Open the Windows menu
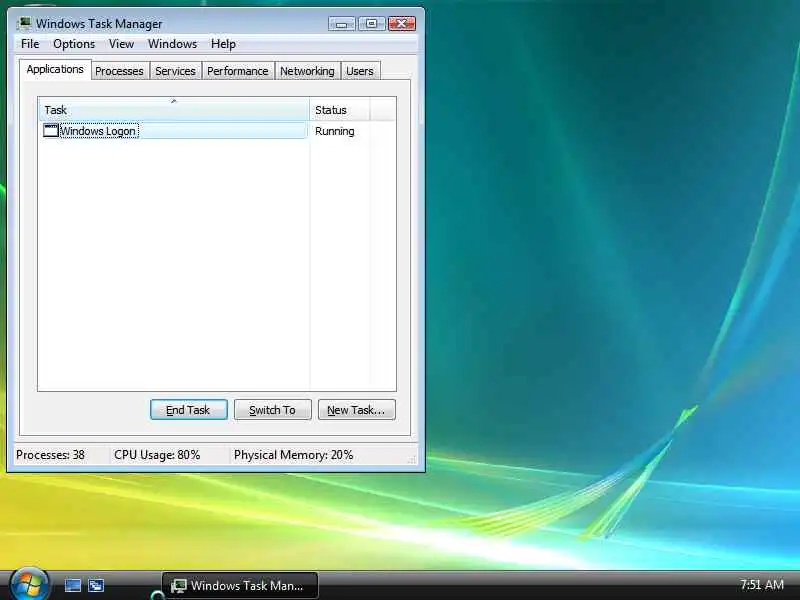This screenshot has height=600, width=800. coord(172,44)
